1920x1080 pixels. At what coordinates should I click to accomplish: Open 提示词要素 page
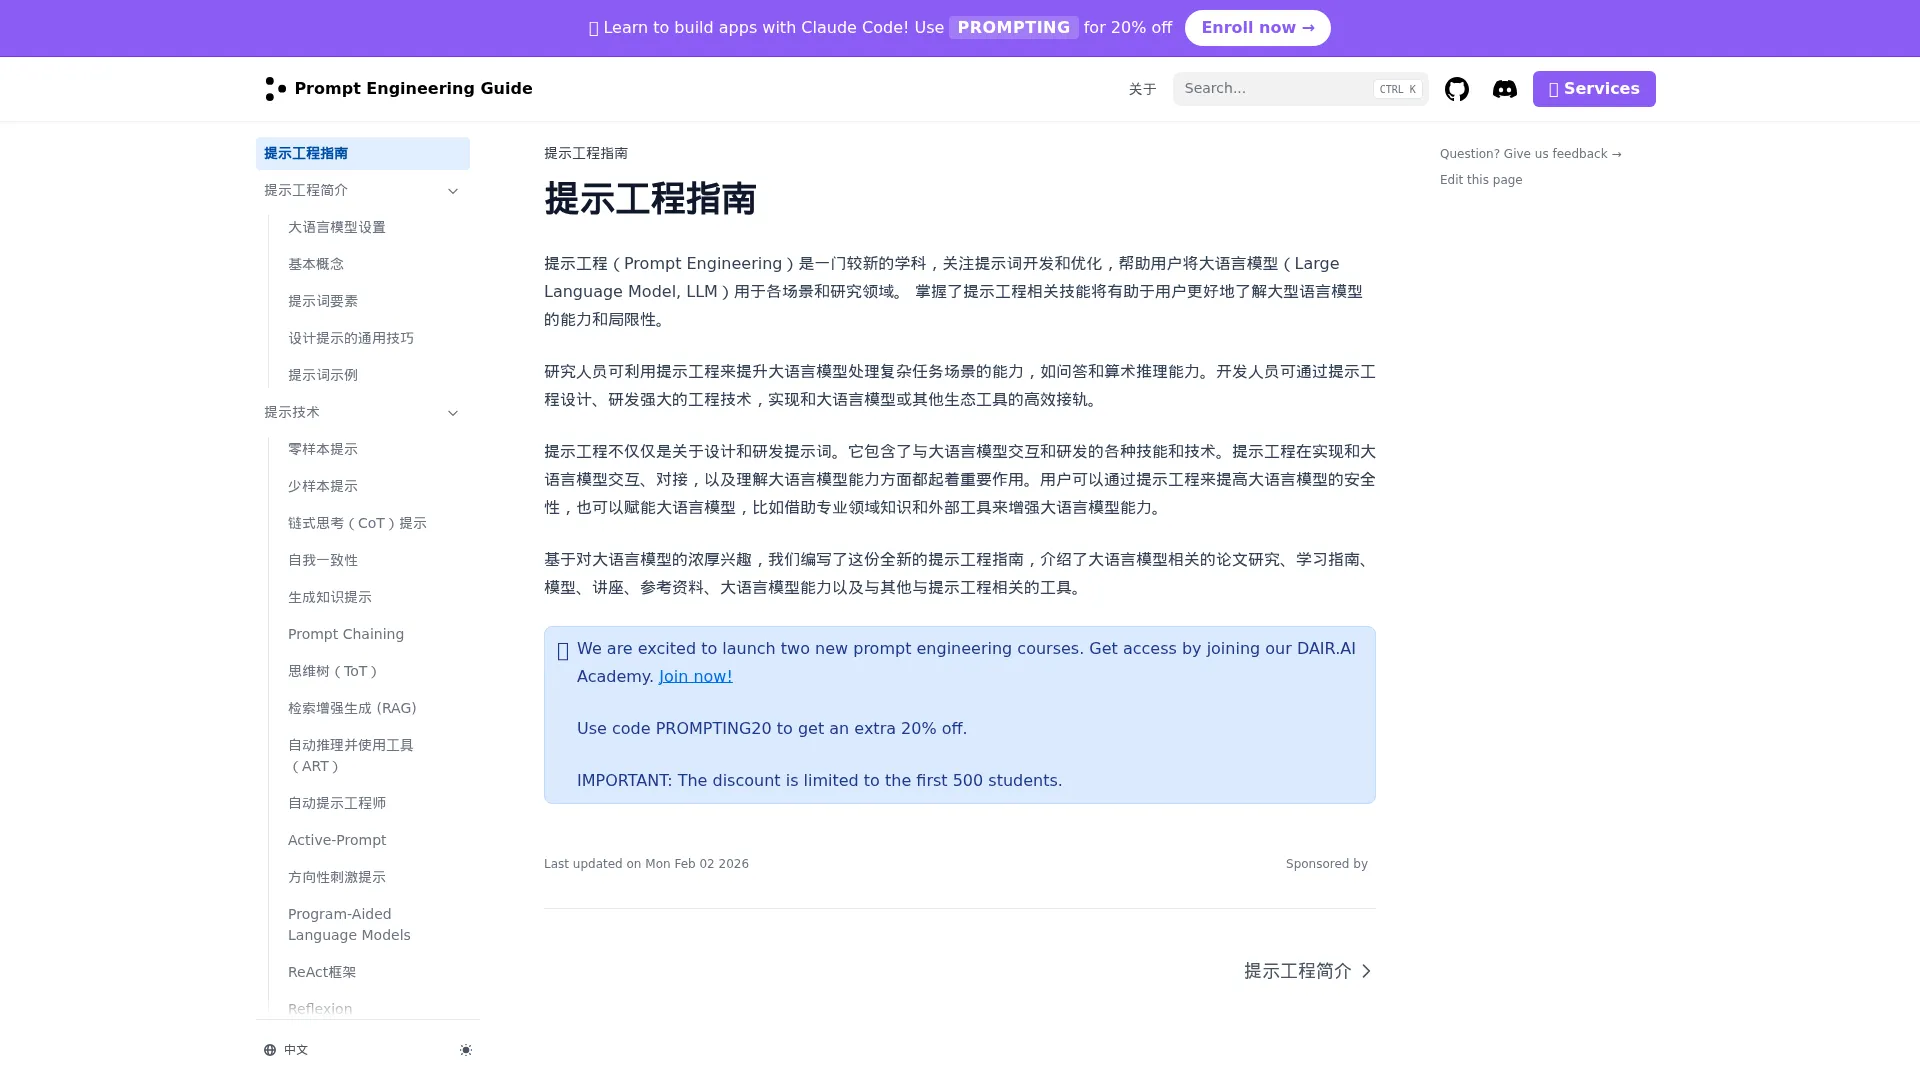(374, 301)
